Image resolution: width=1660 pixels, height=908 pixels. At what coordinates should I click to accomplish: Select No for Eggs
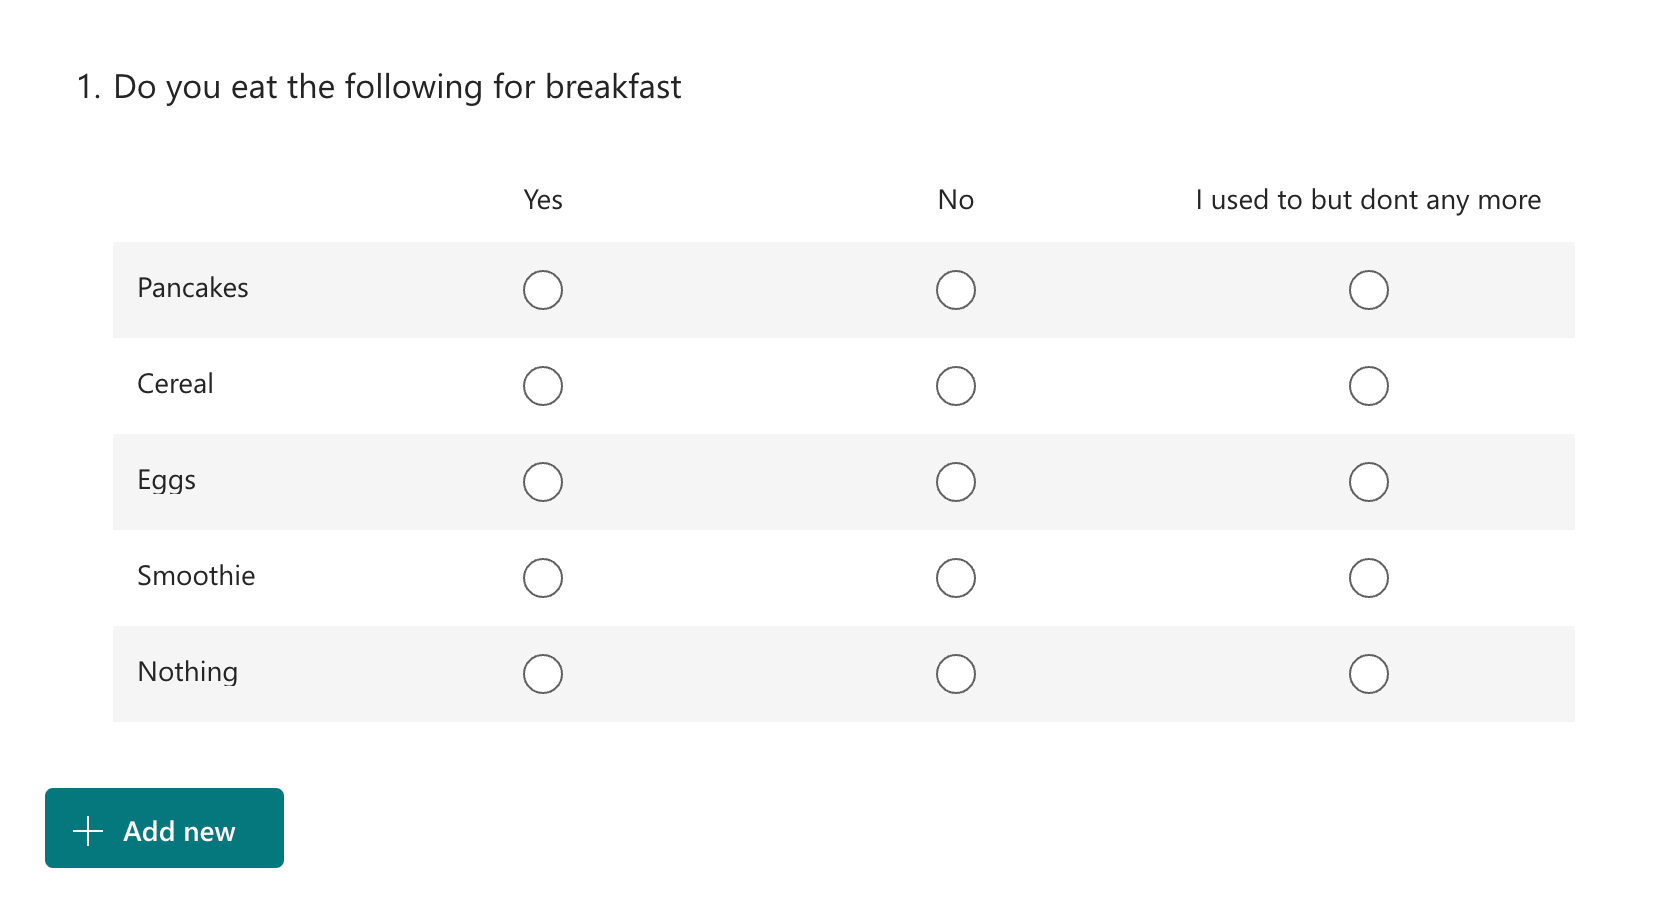point(955,481)
